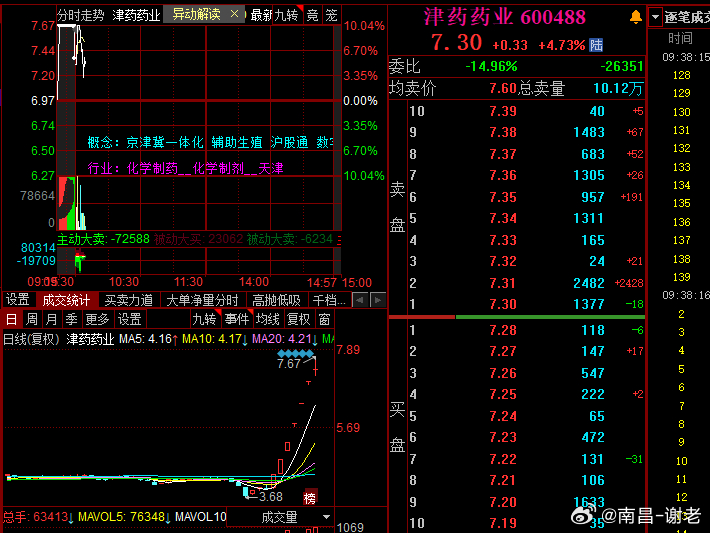Click the blue diamond markers above 7.67
This screenshot has width=710, height=533.
point(296,353)
